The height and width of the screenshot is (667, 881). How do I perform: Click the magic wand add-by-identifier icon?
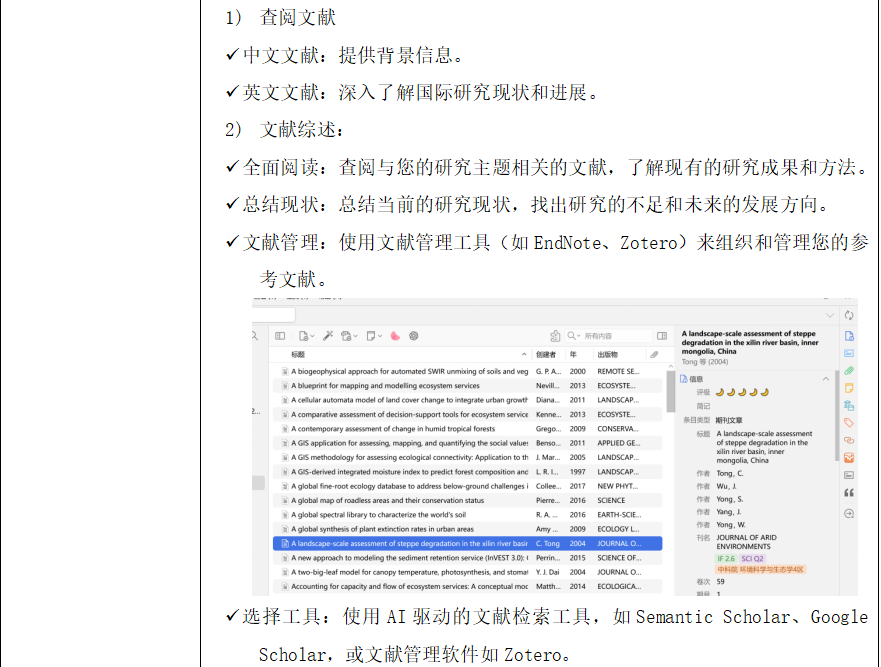[x=328, y=335]
